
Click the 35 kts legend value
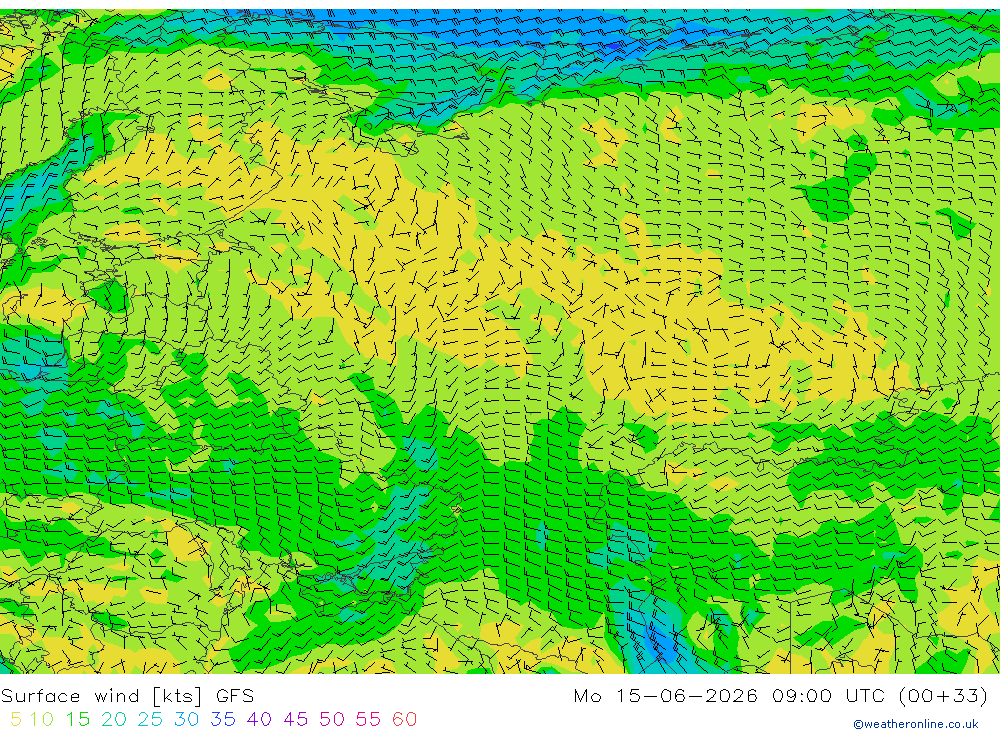[223, 719]
